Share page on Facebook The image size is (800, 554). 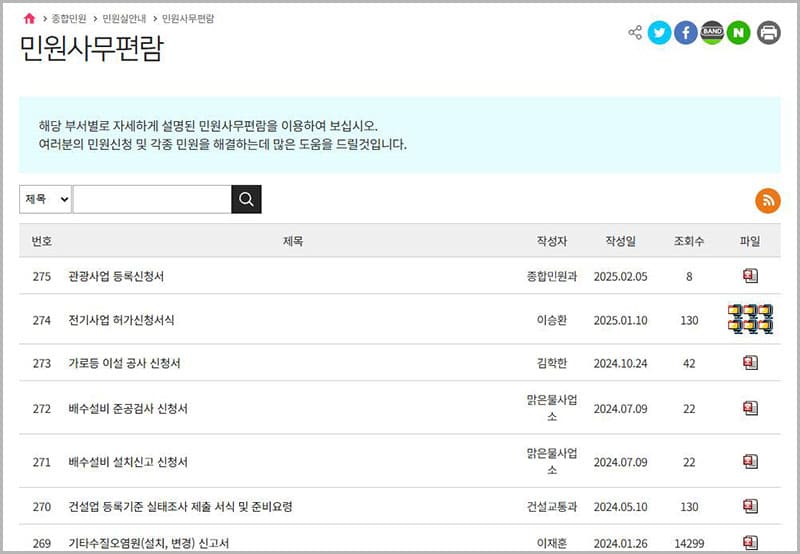click(686, 33)
